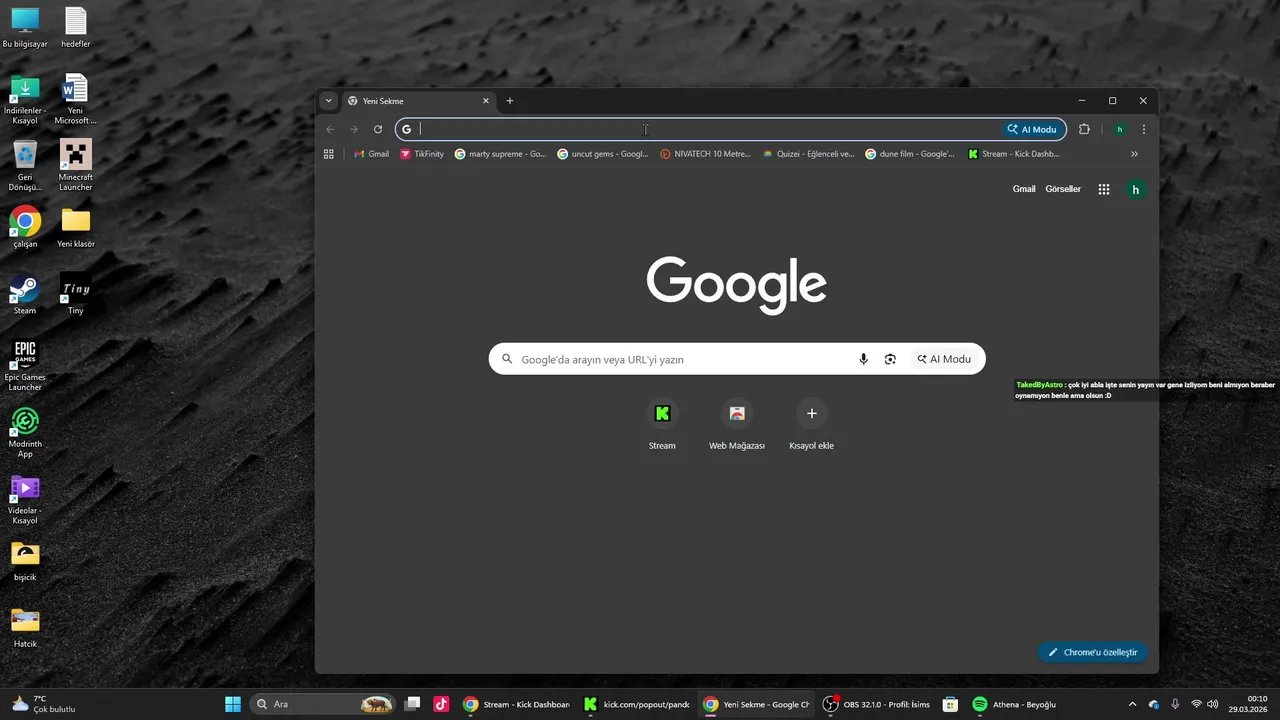1280x720 pixels.
Task: Open 'Bu bilgisayar' desktop icon
Action: coord(25,28)
